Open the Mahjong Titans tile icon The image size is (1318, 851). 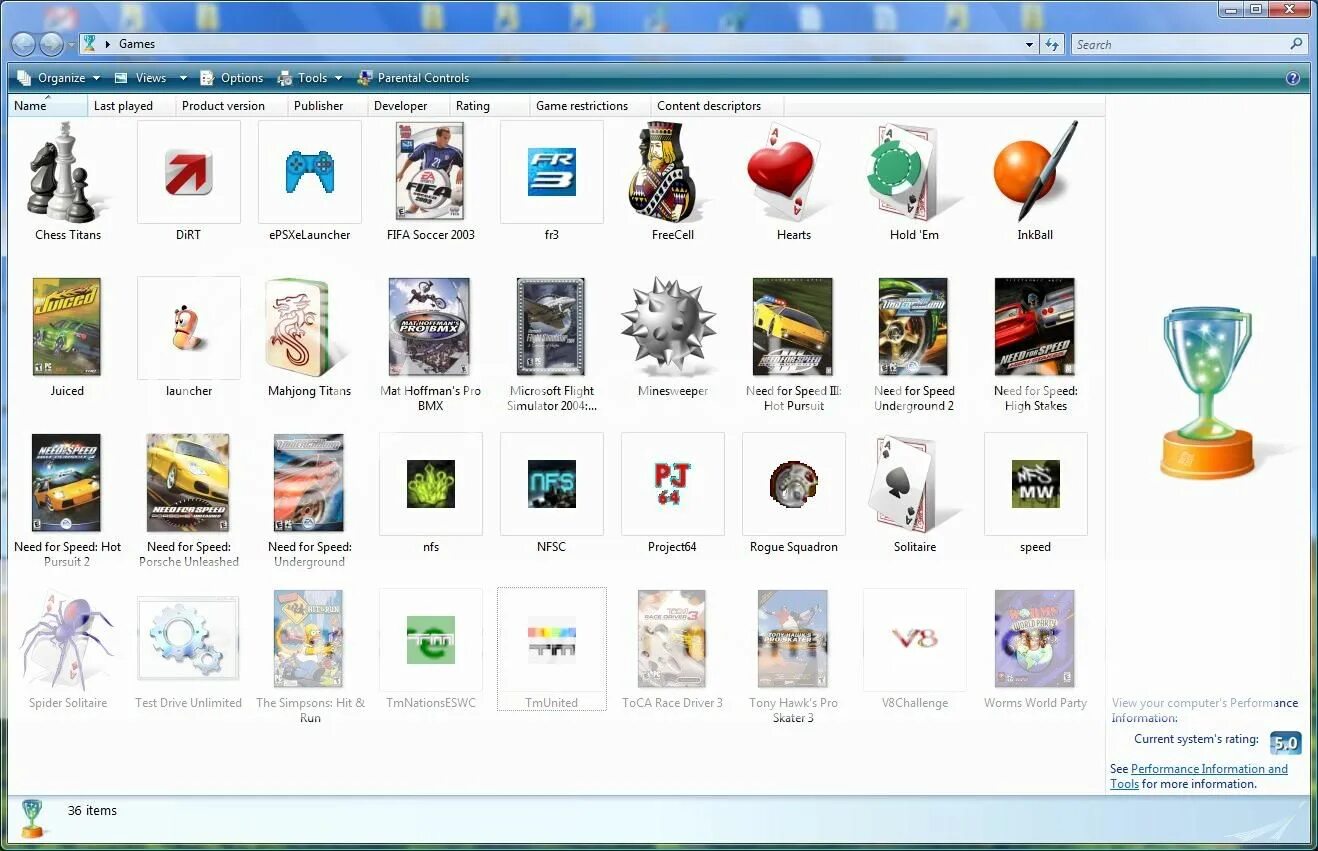coord(300,327)
